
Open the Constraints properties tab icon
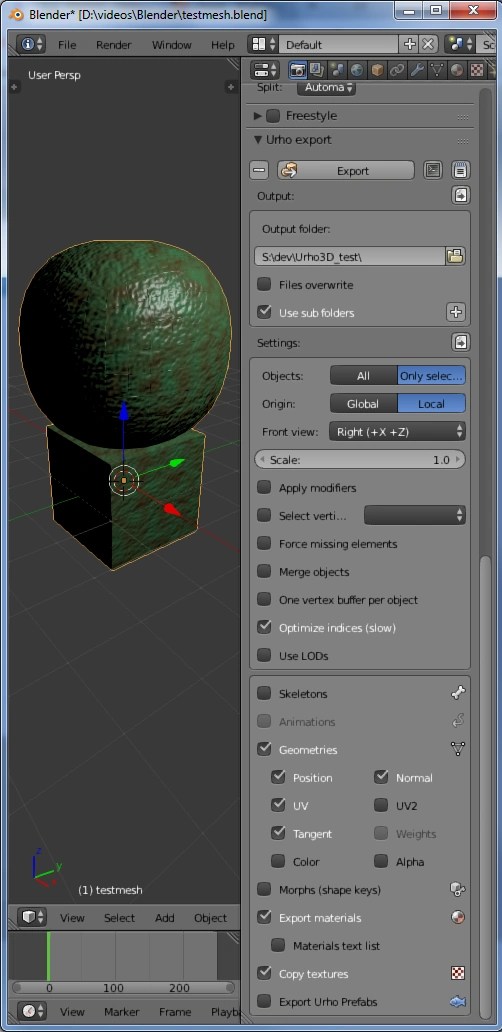pyautogui.click(x=396, y=70)
